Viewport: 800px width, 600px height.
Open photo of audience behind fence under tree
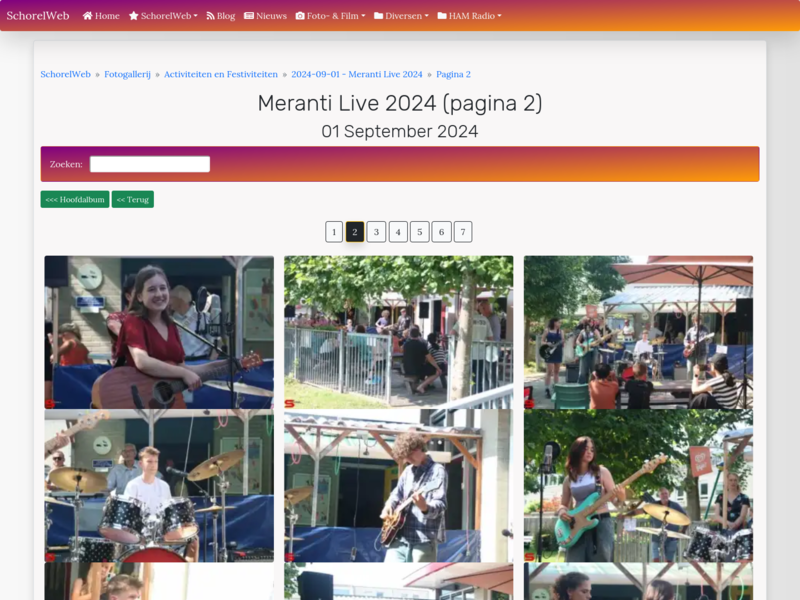pos(398,332)
